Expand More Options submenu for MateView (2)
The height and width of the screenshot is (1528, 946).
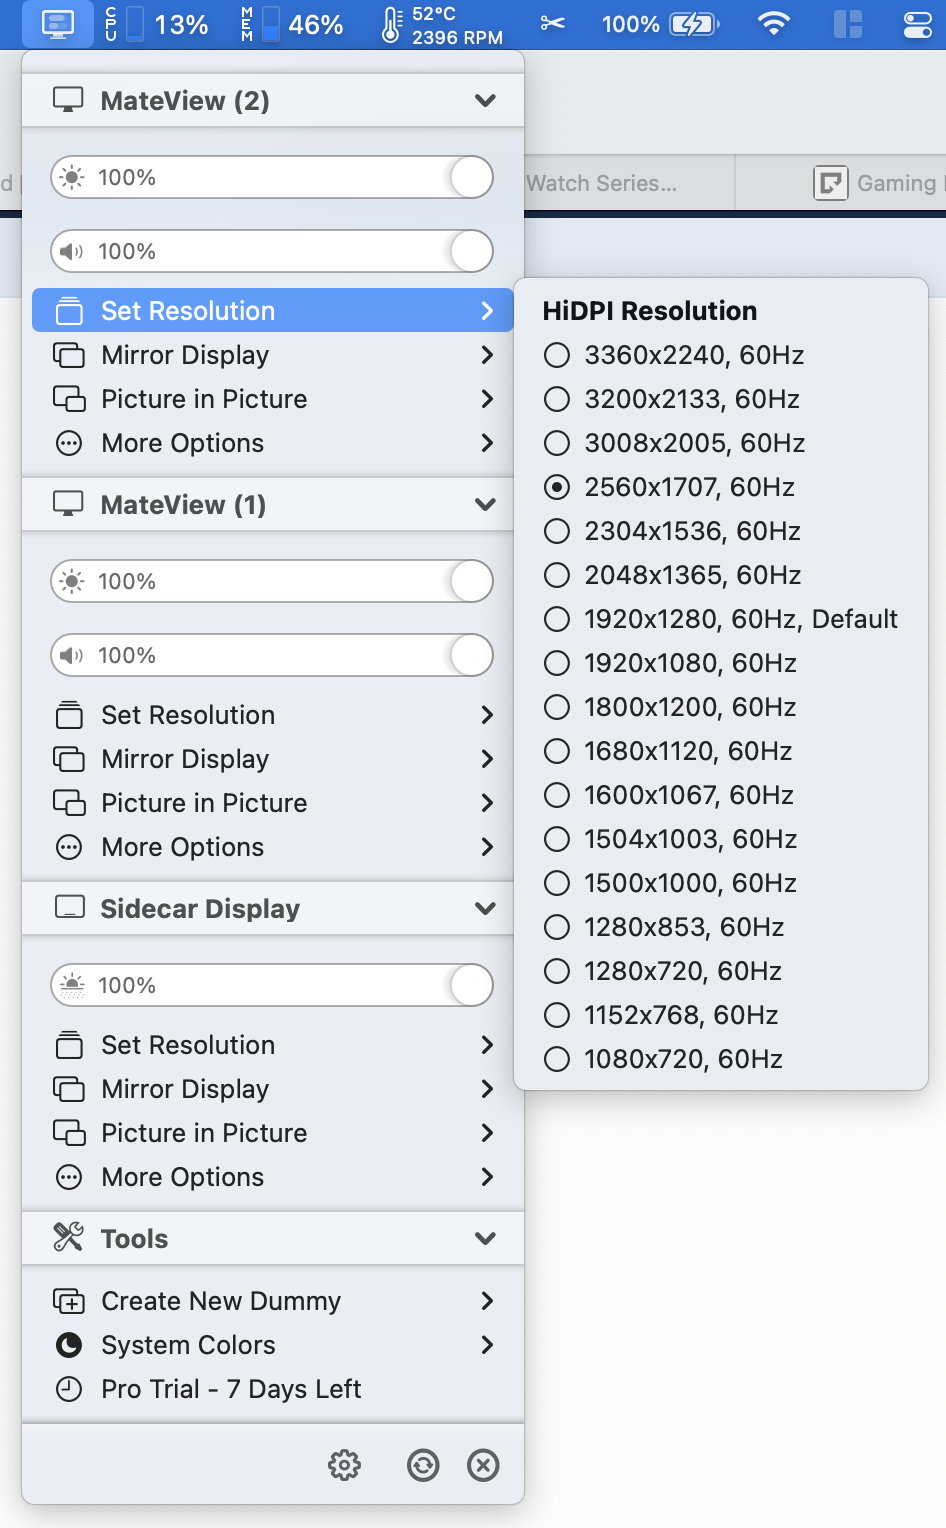pyautogui.click(x=487, y=443)
